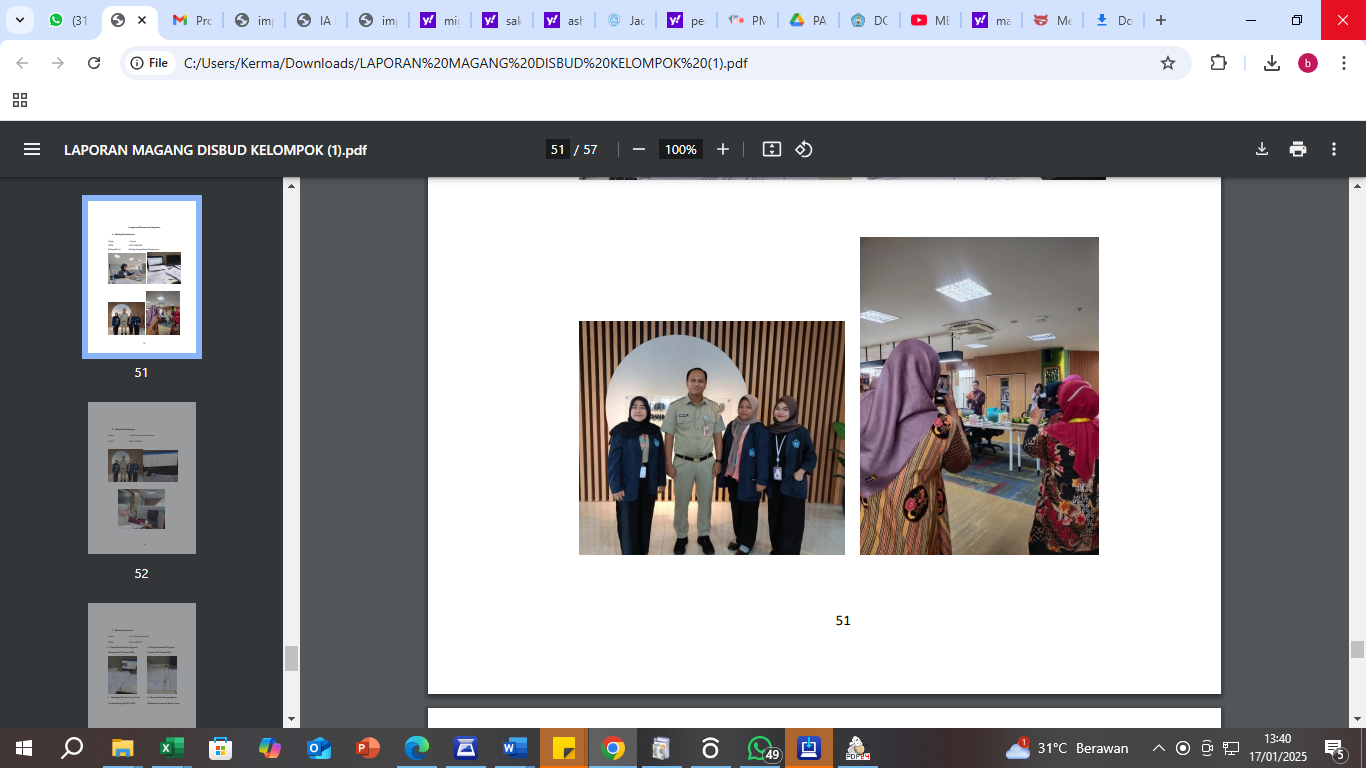Viewport: 1366px width, 768px height.
Task: Switch to the Gmail tab
Action: click(190, 20)
